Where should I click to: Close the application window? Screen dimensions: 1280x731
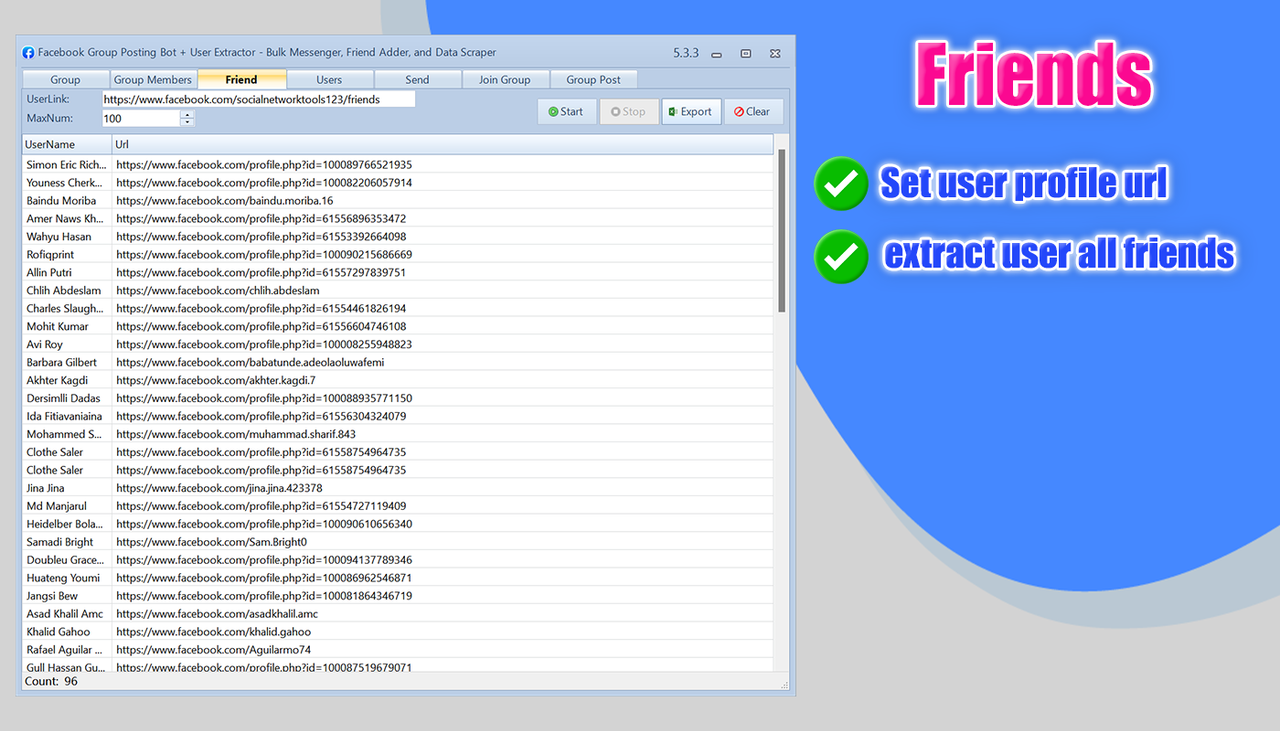click(x=775, y=53)
